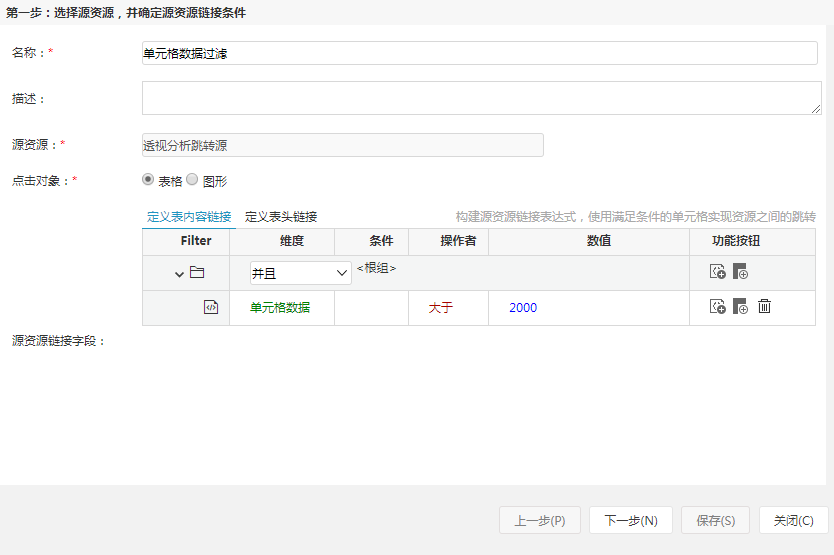The width and height of the screenshot is (834, 555).
Task: Click add condition icon in 单元格数据 row
Action: (718, 307)
